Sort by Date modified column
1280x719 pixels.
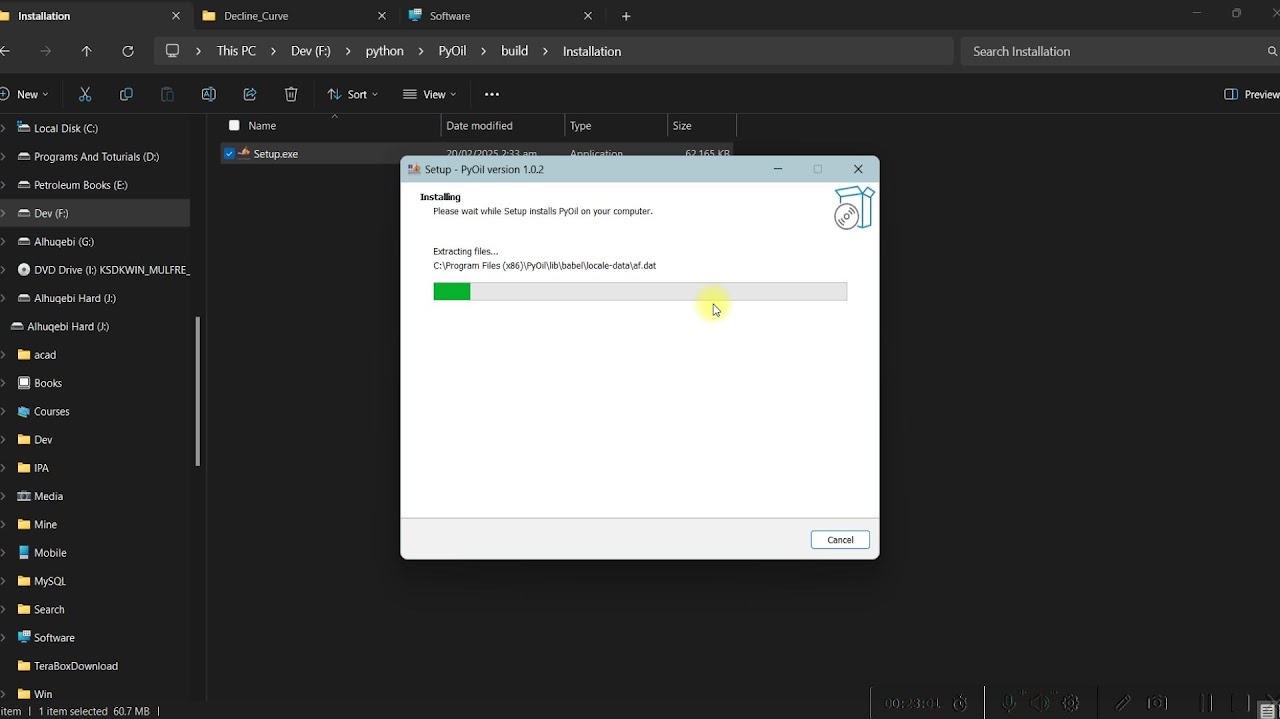click(503, 126)
